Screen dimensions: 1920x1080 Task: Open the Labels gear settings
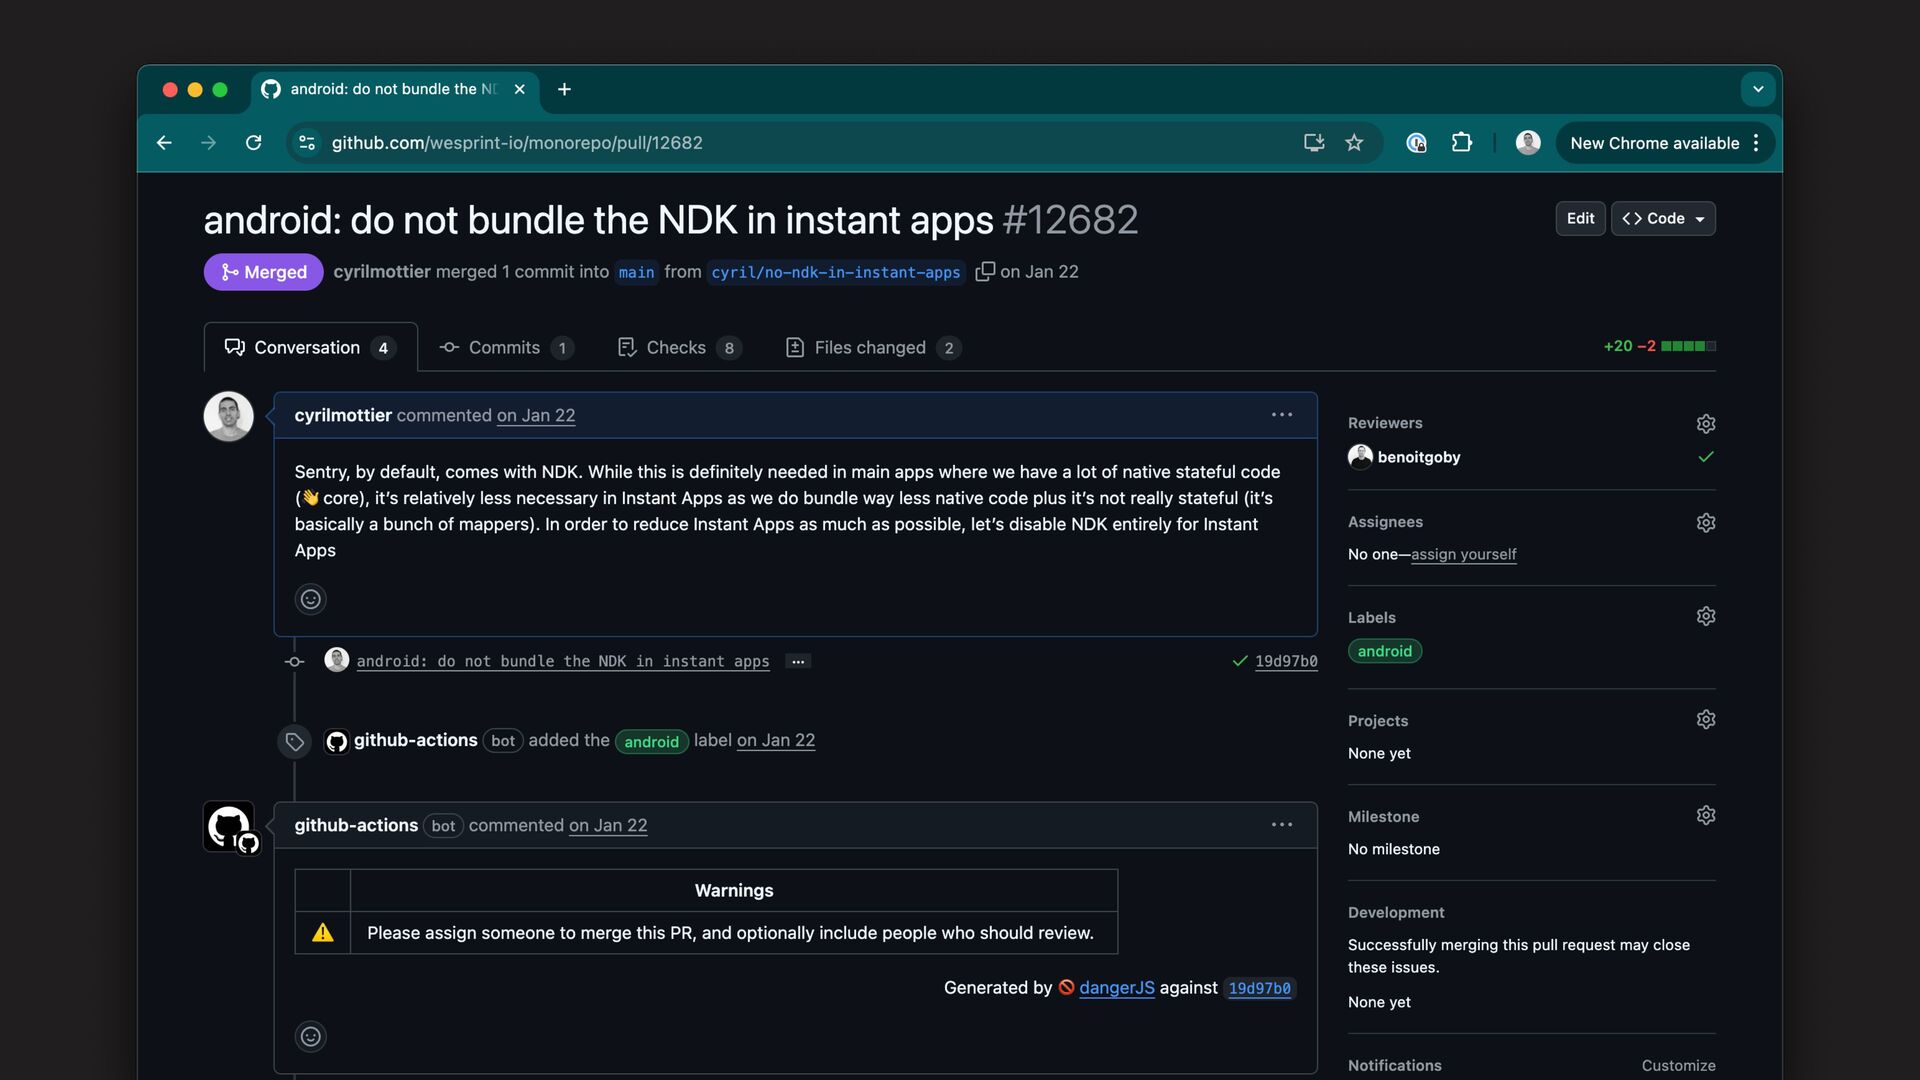coord(1706,617)
